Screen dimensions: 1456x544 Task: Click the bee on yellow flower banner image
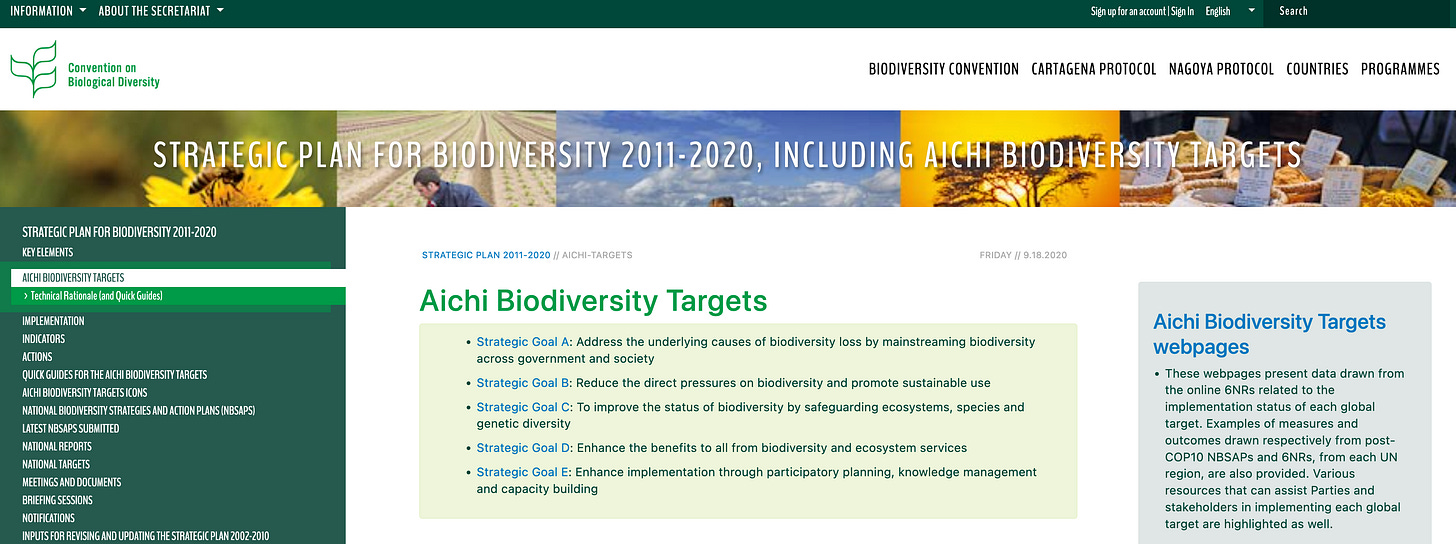168,159
